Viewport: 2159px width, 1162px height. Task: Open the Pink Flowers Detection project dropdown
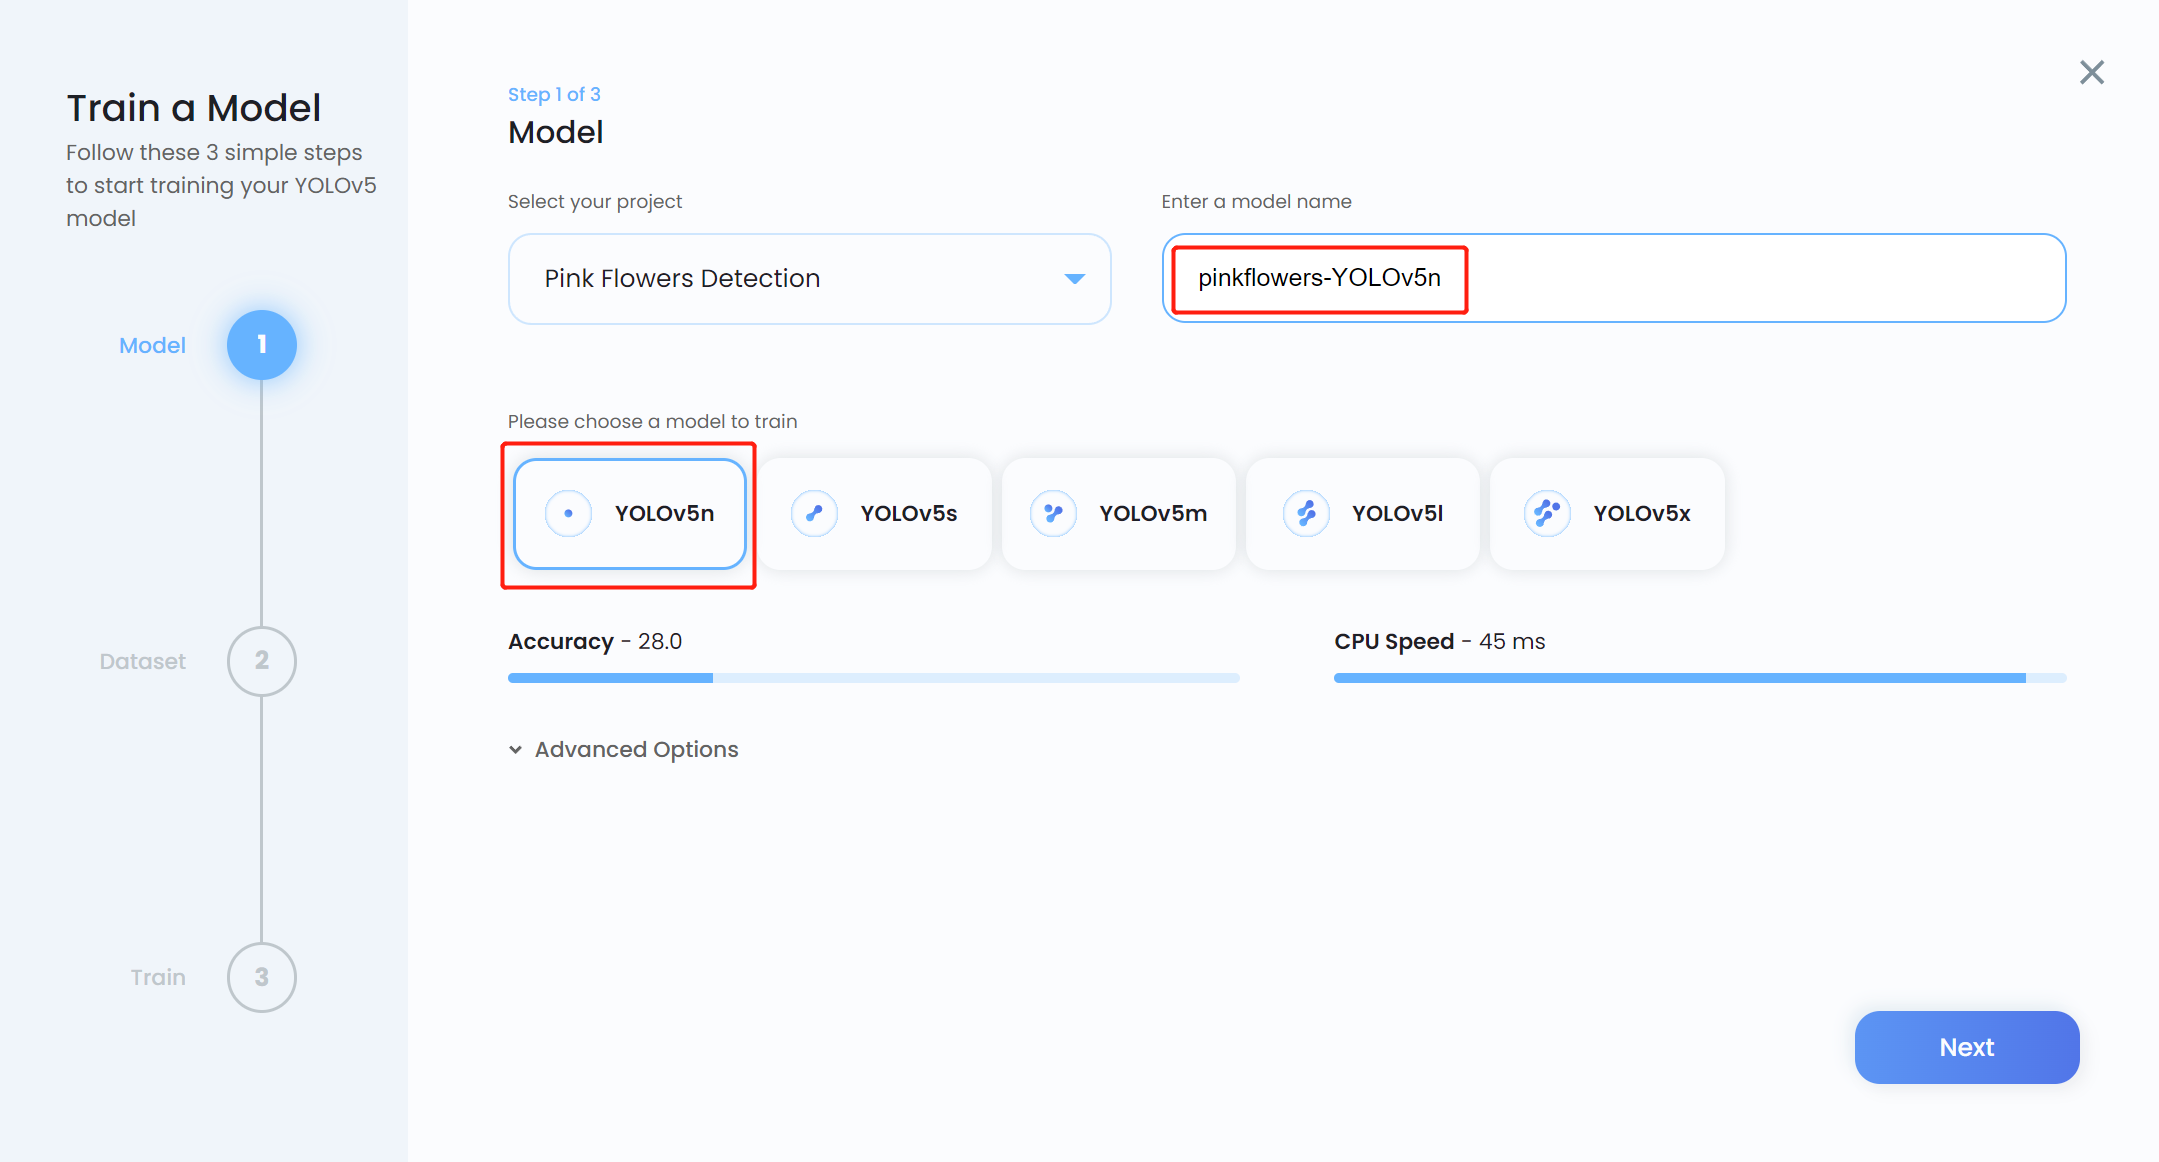click(x=809, y=279)
